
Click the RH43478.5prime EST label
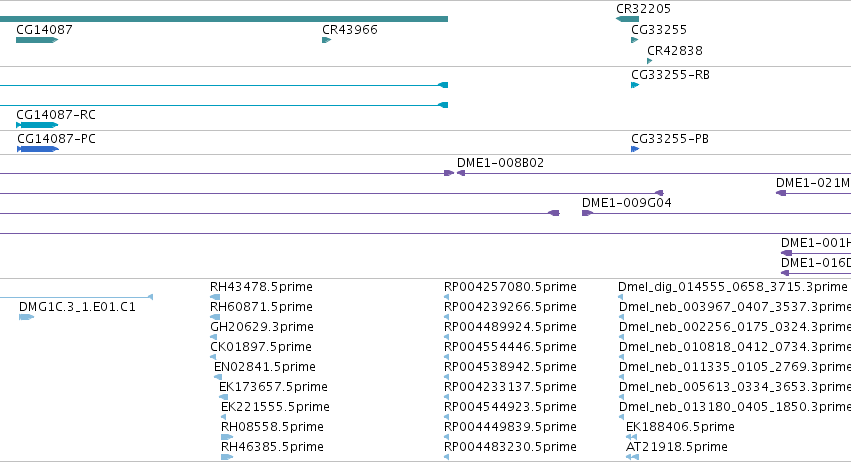click(x=261, y=287)
